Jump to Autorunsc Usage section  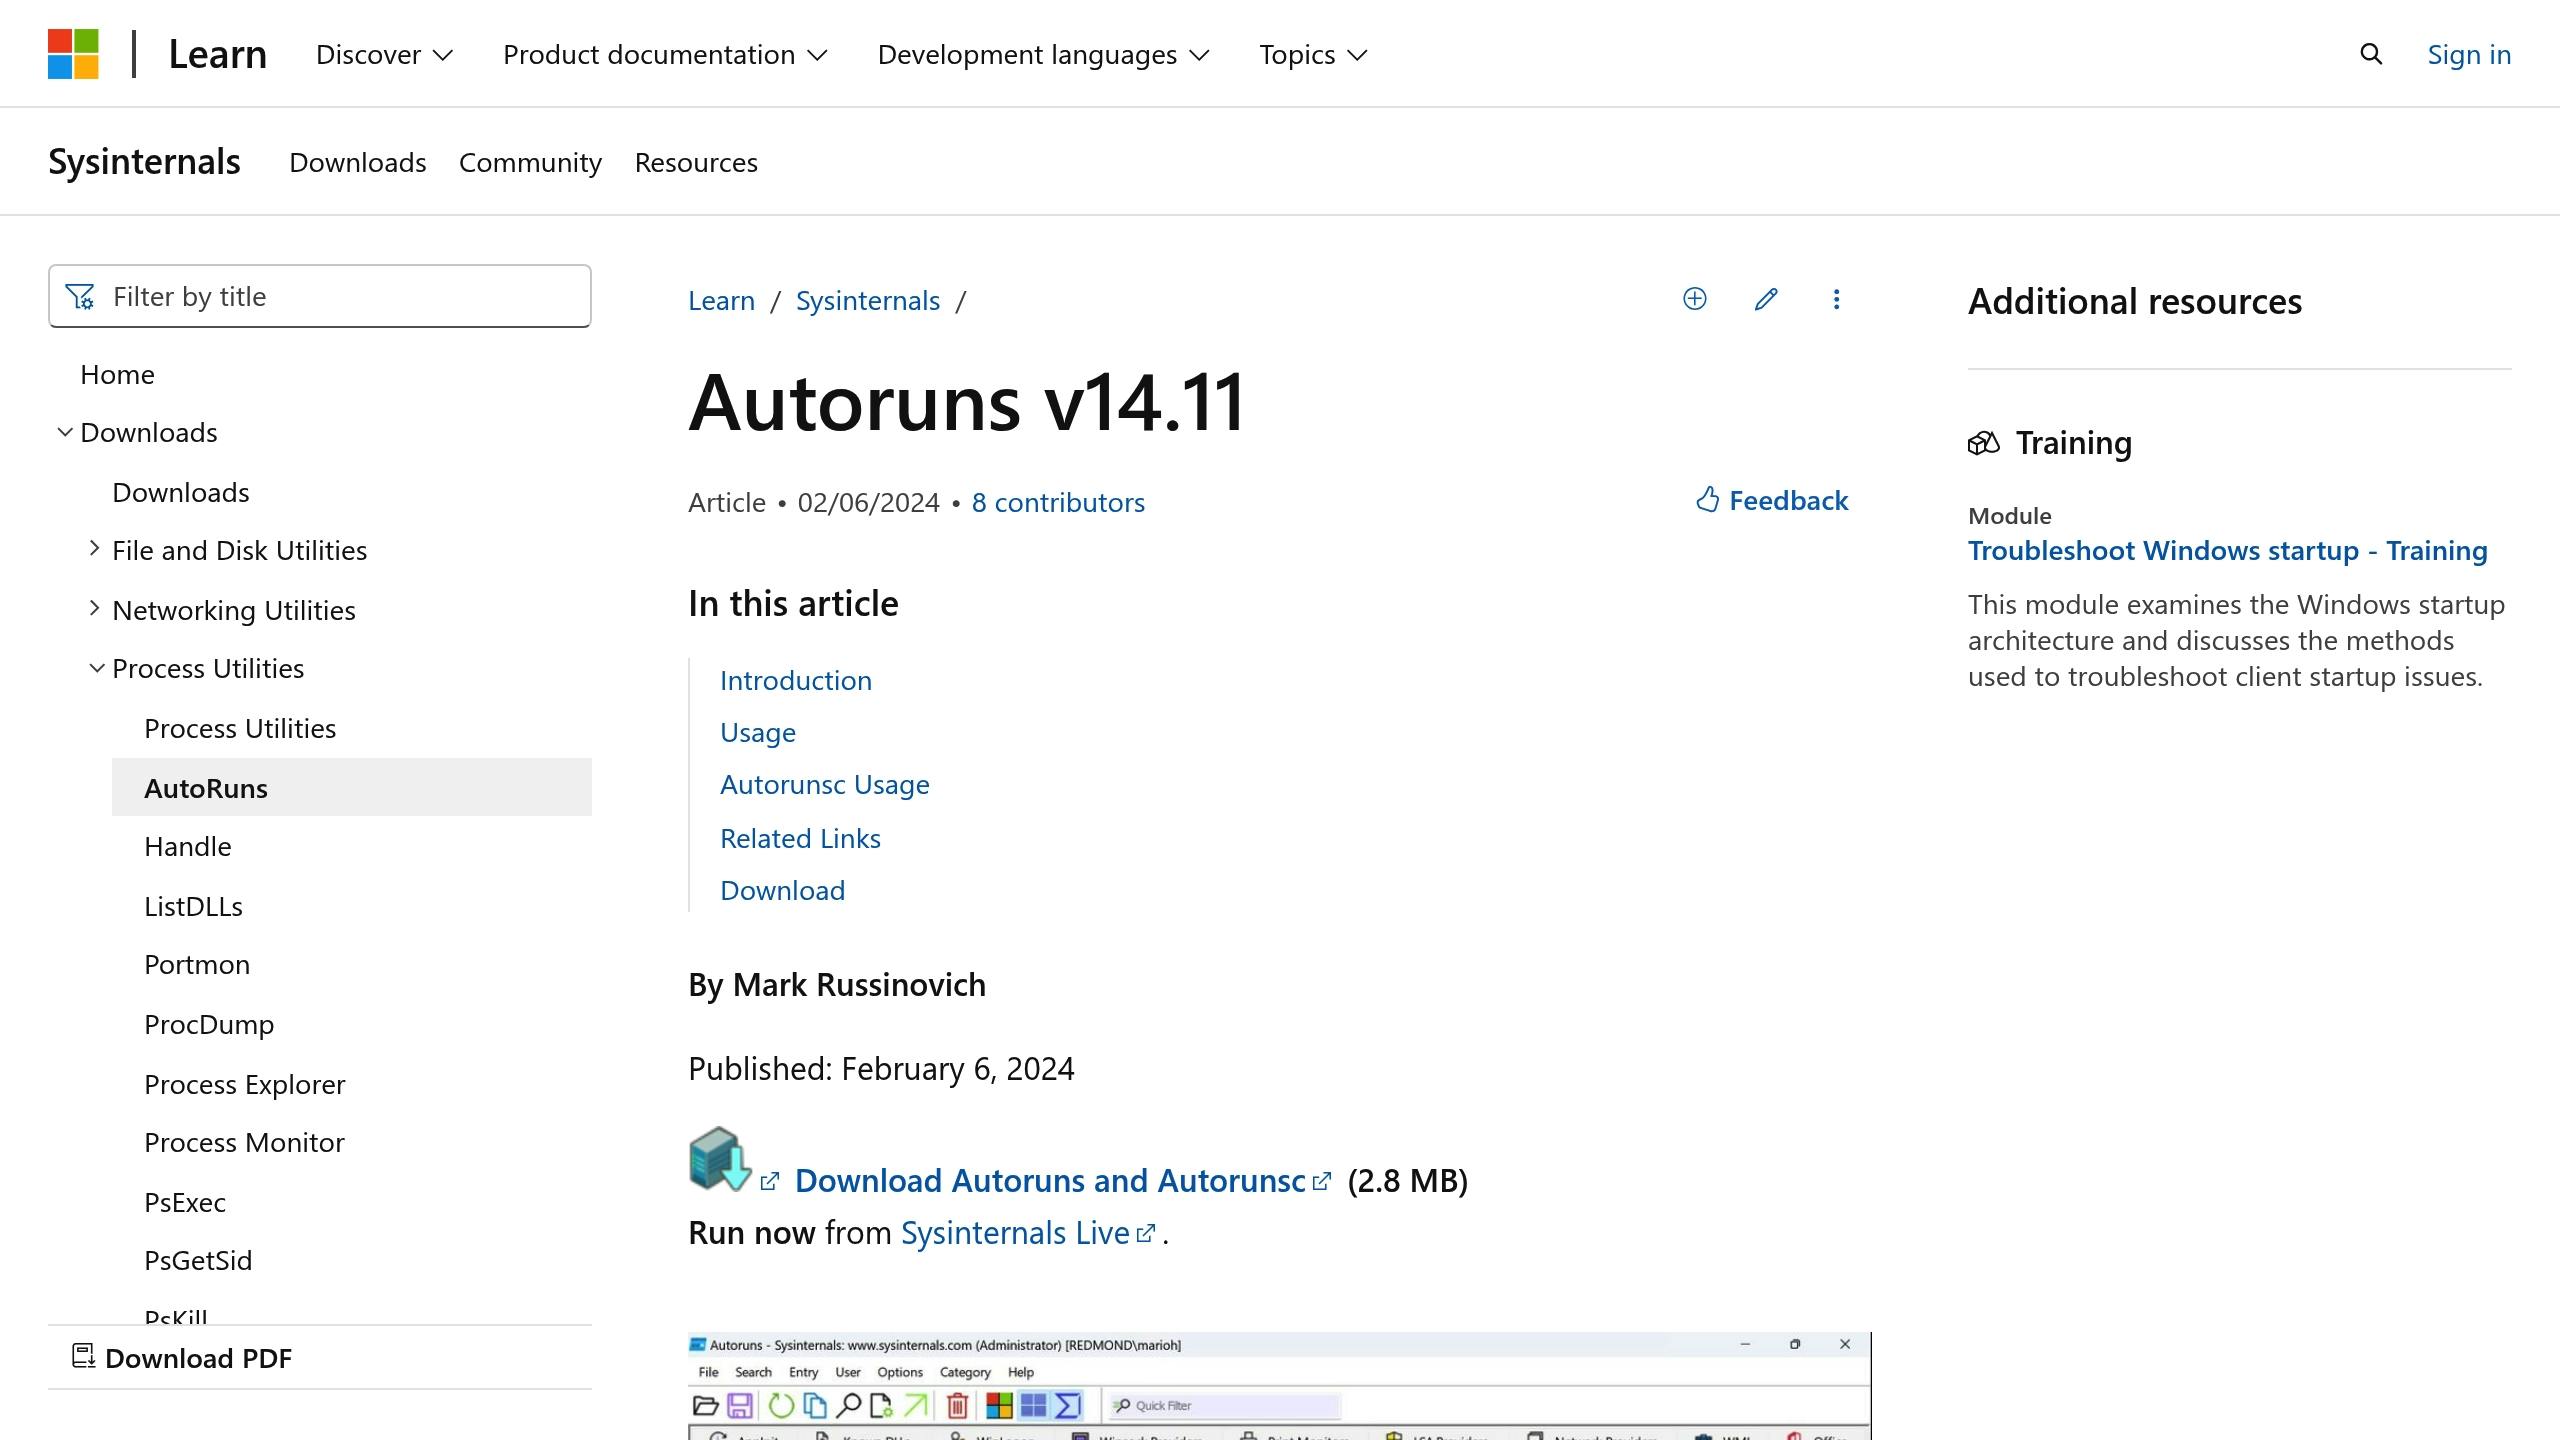pos(825,784)
